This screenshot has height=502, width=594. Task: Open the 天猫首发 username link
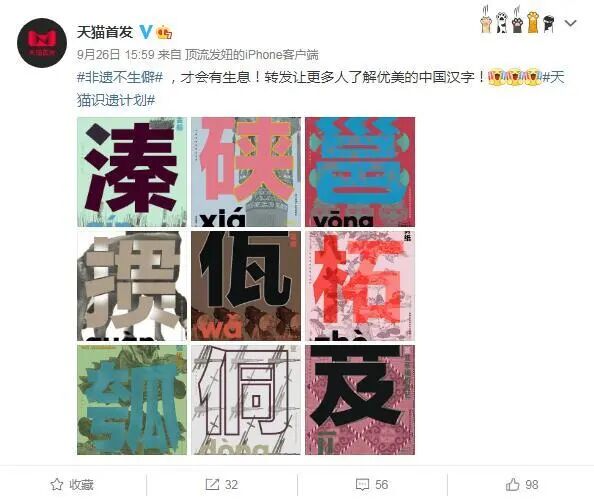click(105, 32)
